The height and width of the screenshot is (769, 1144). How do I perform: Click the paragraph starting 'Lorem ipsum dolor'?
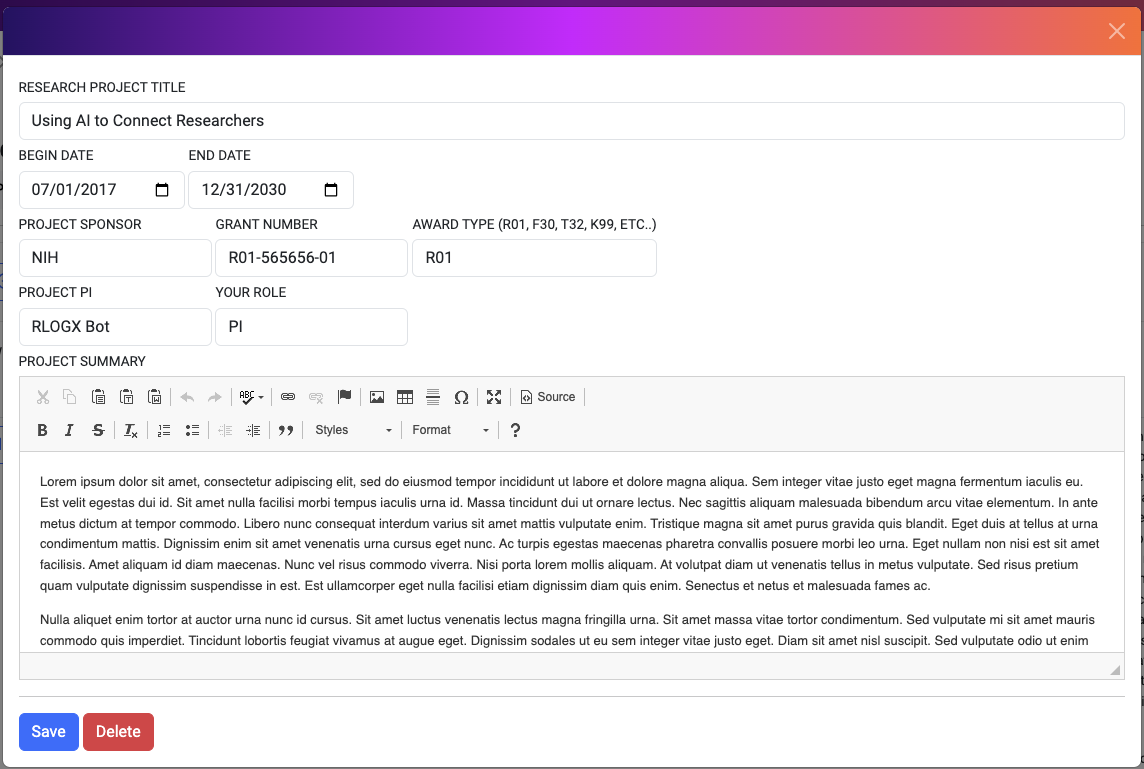click(570, 533)
